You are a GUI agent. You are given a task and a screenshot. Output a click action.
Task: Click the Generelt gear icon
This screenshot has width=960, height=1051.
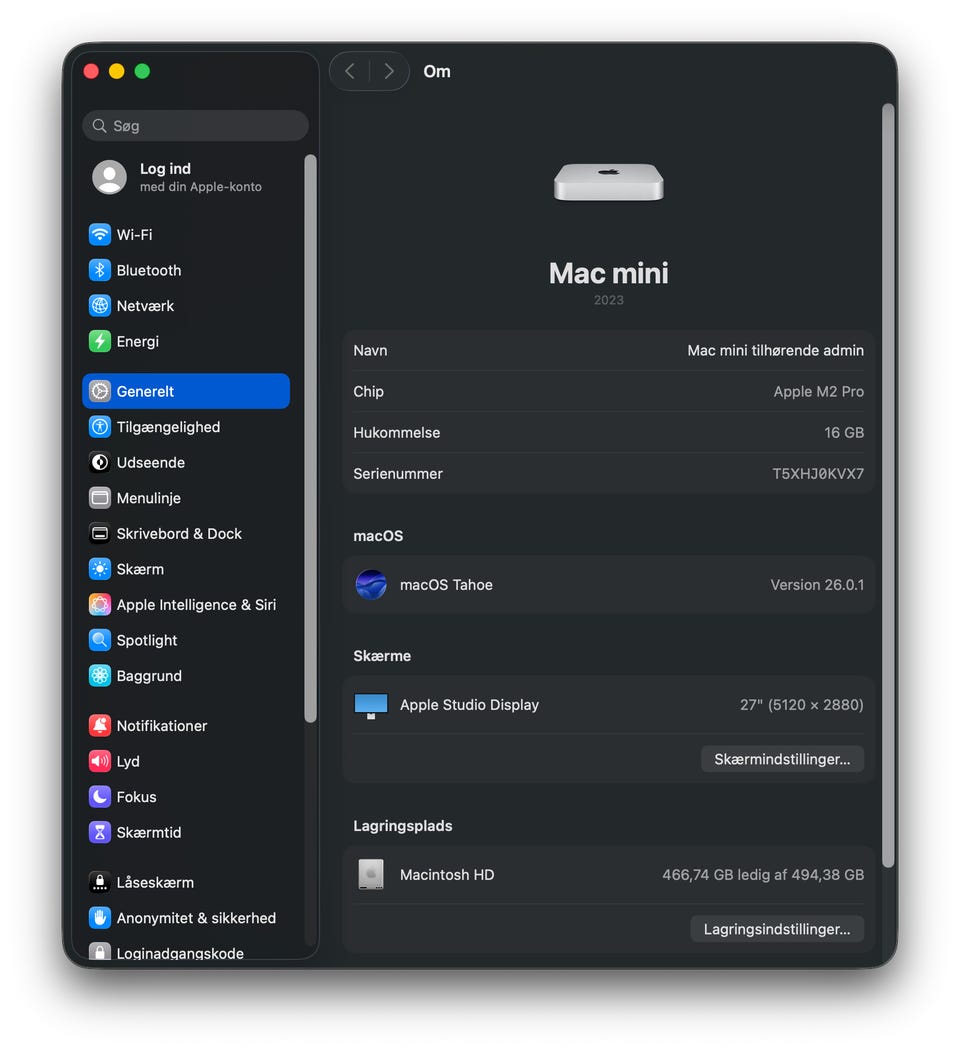click(x=100, y=391)
